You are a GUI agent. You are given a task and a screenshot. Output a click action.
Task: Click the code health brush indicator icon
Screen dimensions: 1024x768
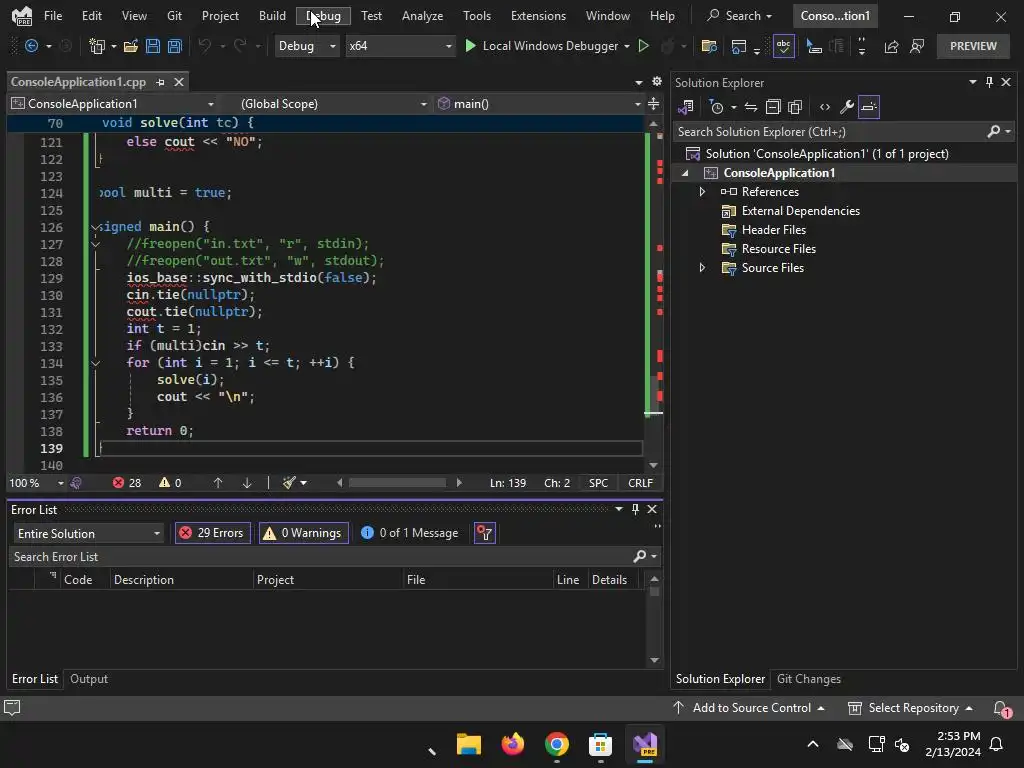pyautogui.click(x=76, y=483)
